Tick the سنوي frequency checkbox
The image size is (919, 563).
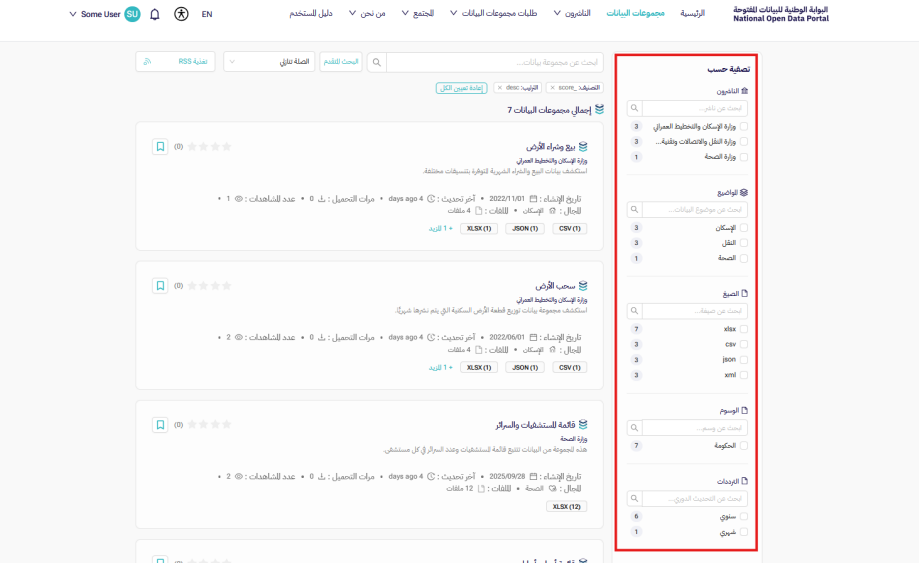(743, 517)
